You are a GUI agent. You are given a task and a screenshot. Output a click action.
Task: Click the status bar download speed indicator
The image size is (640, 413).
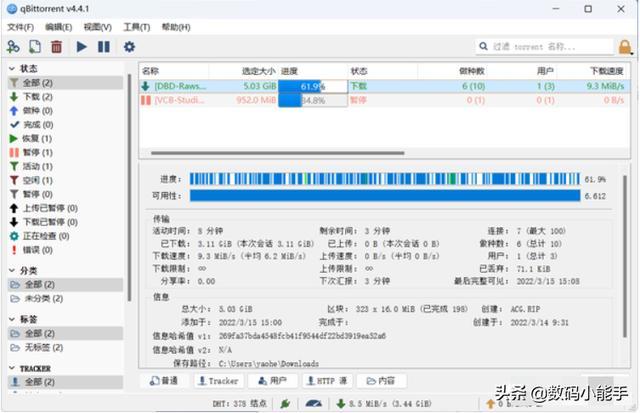[x=384, y=404]
